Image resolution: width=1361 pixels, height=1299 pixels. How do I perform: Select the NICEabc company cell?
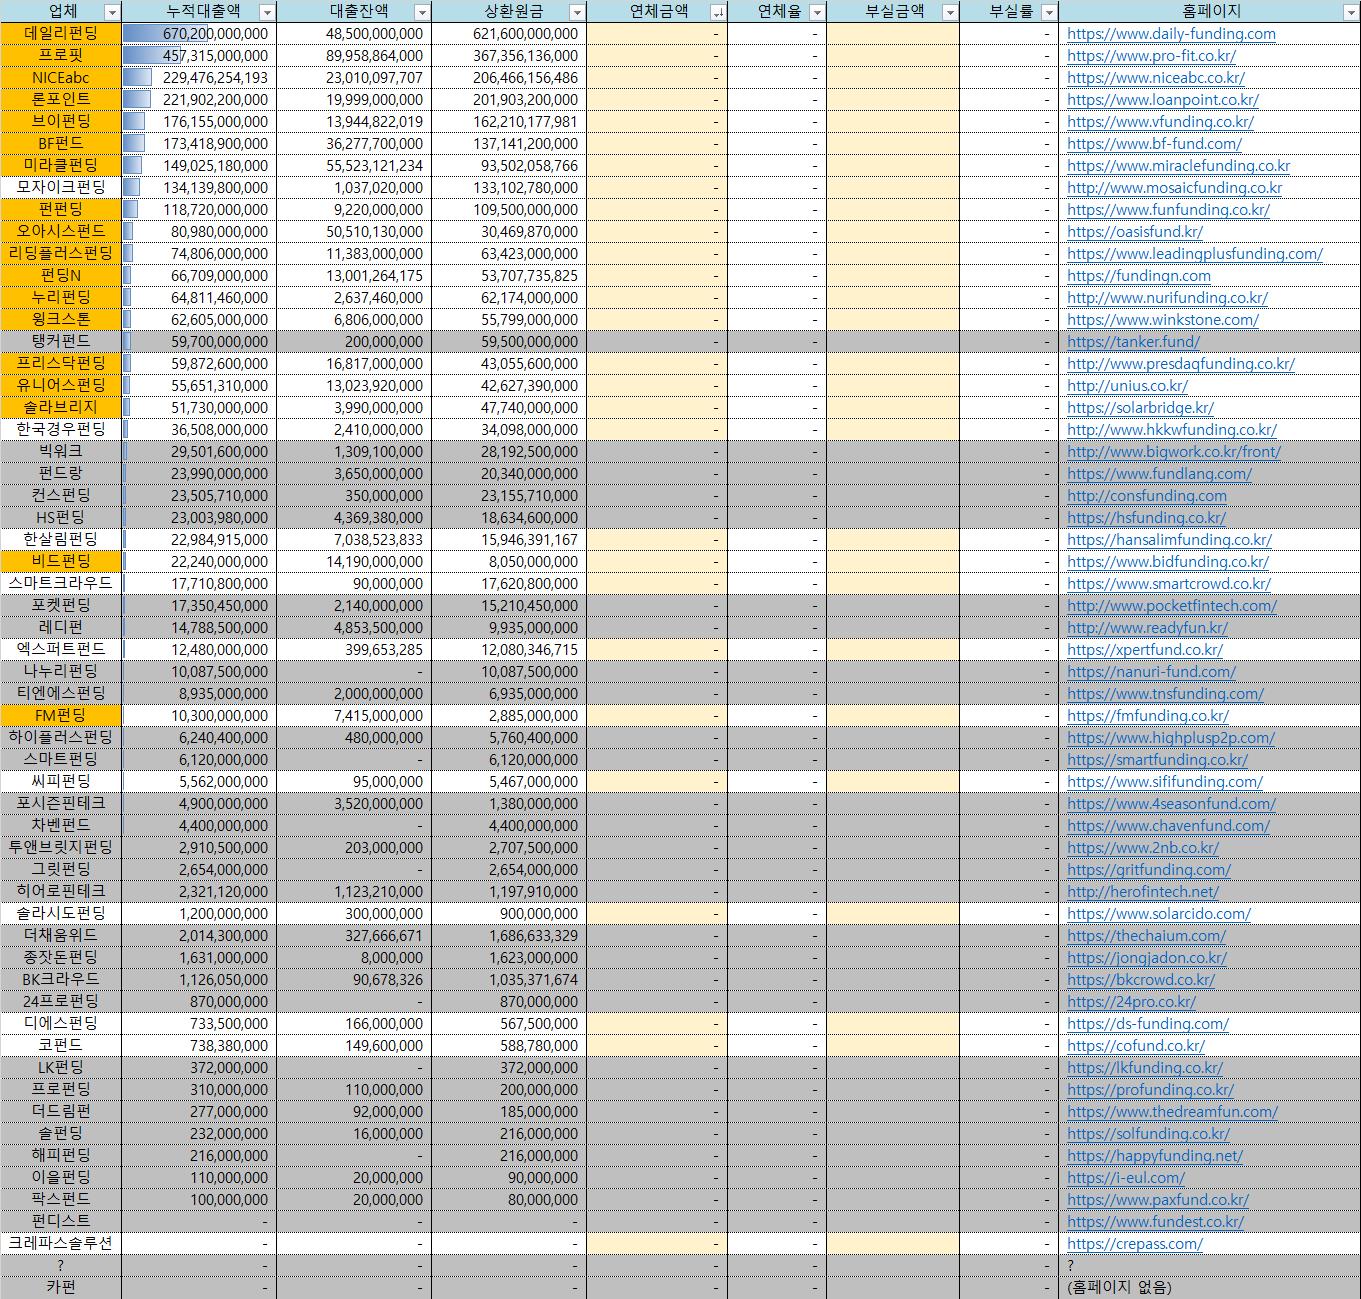(x=61, y=78)
